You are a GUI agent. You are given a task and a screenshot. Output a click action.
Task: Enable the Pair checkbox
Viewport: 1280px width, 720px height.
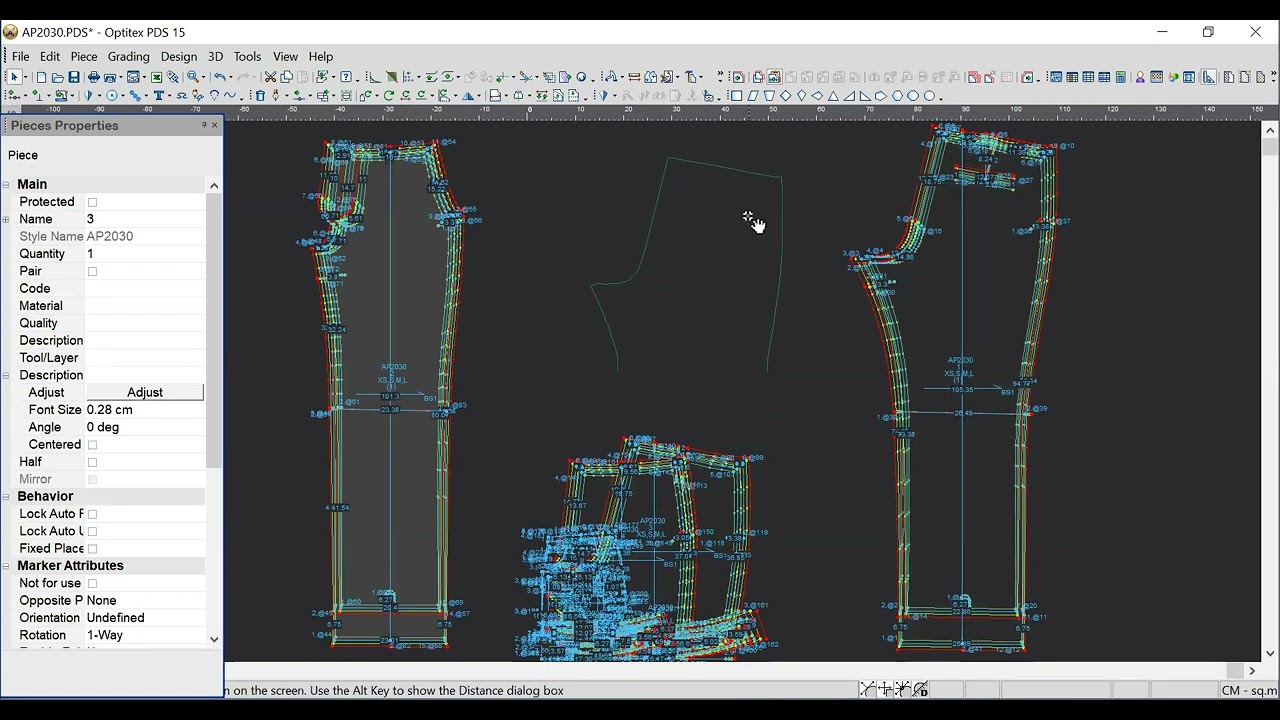click(x=92, y=271)
